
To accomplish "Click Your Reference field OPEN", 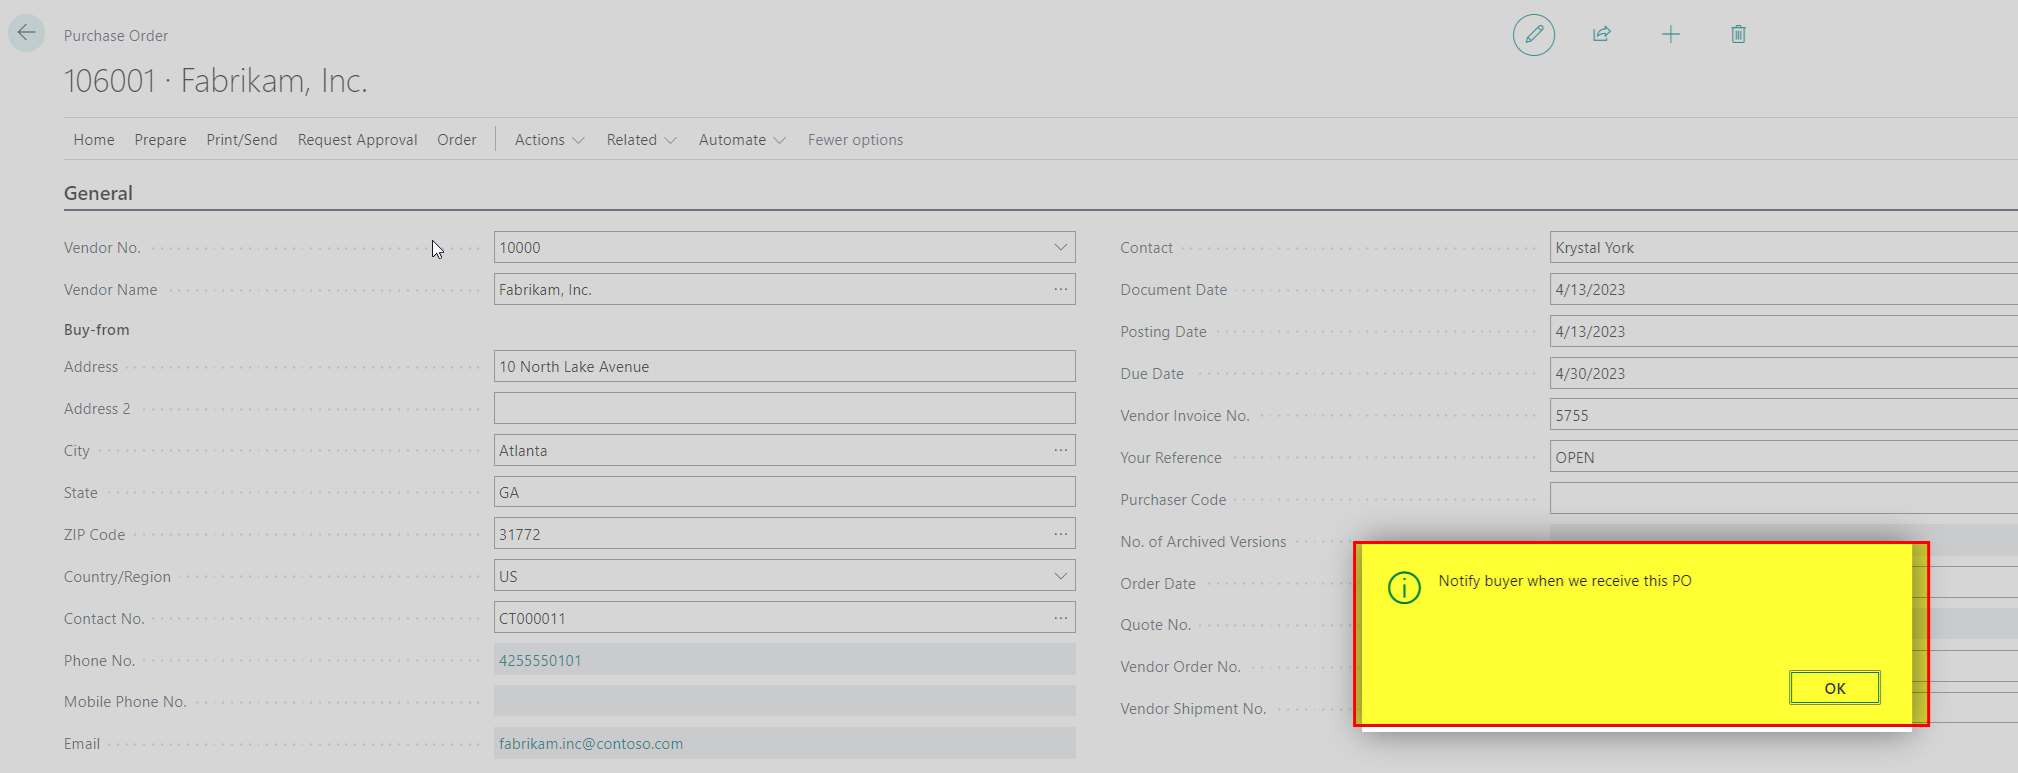I will [1784, 457].
